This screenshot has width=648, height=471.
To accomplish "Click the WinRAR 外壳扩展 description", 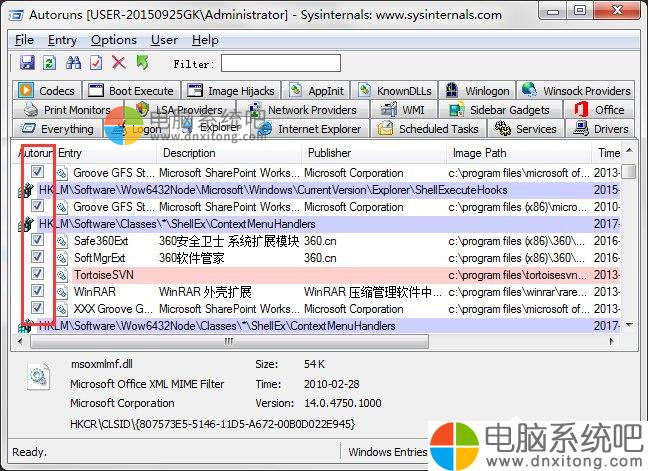I will (x=205, y=292).
